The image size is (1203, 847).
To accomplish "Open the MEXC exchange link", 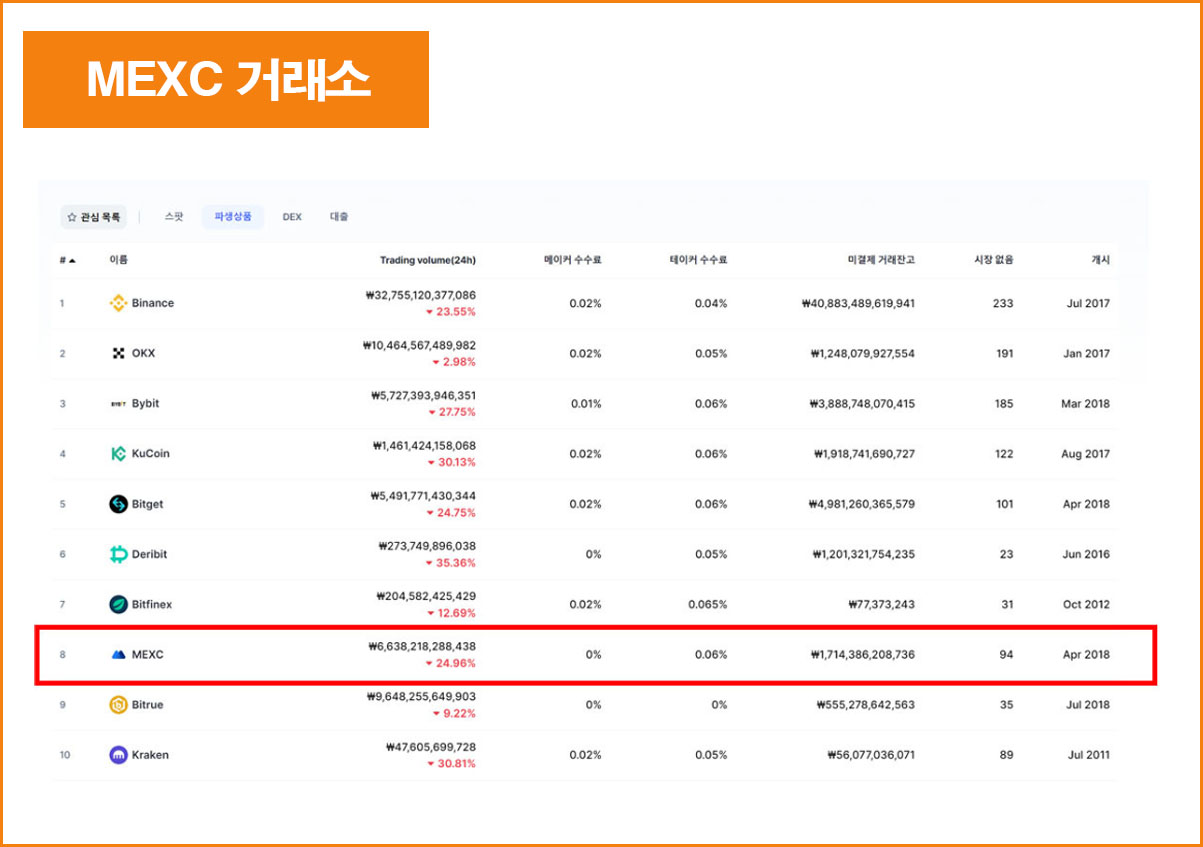I will 147,655.
